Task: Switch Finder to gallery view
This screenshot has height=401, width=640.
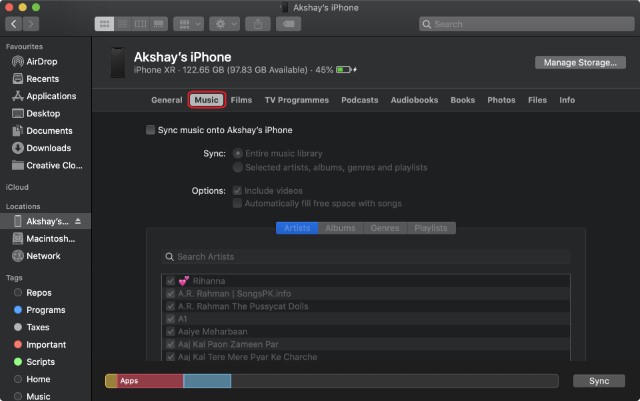Action: pyautogui.click(x=158, y=24)
